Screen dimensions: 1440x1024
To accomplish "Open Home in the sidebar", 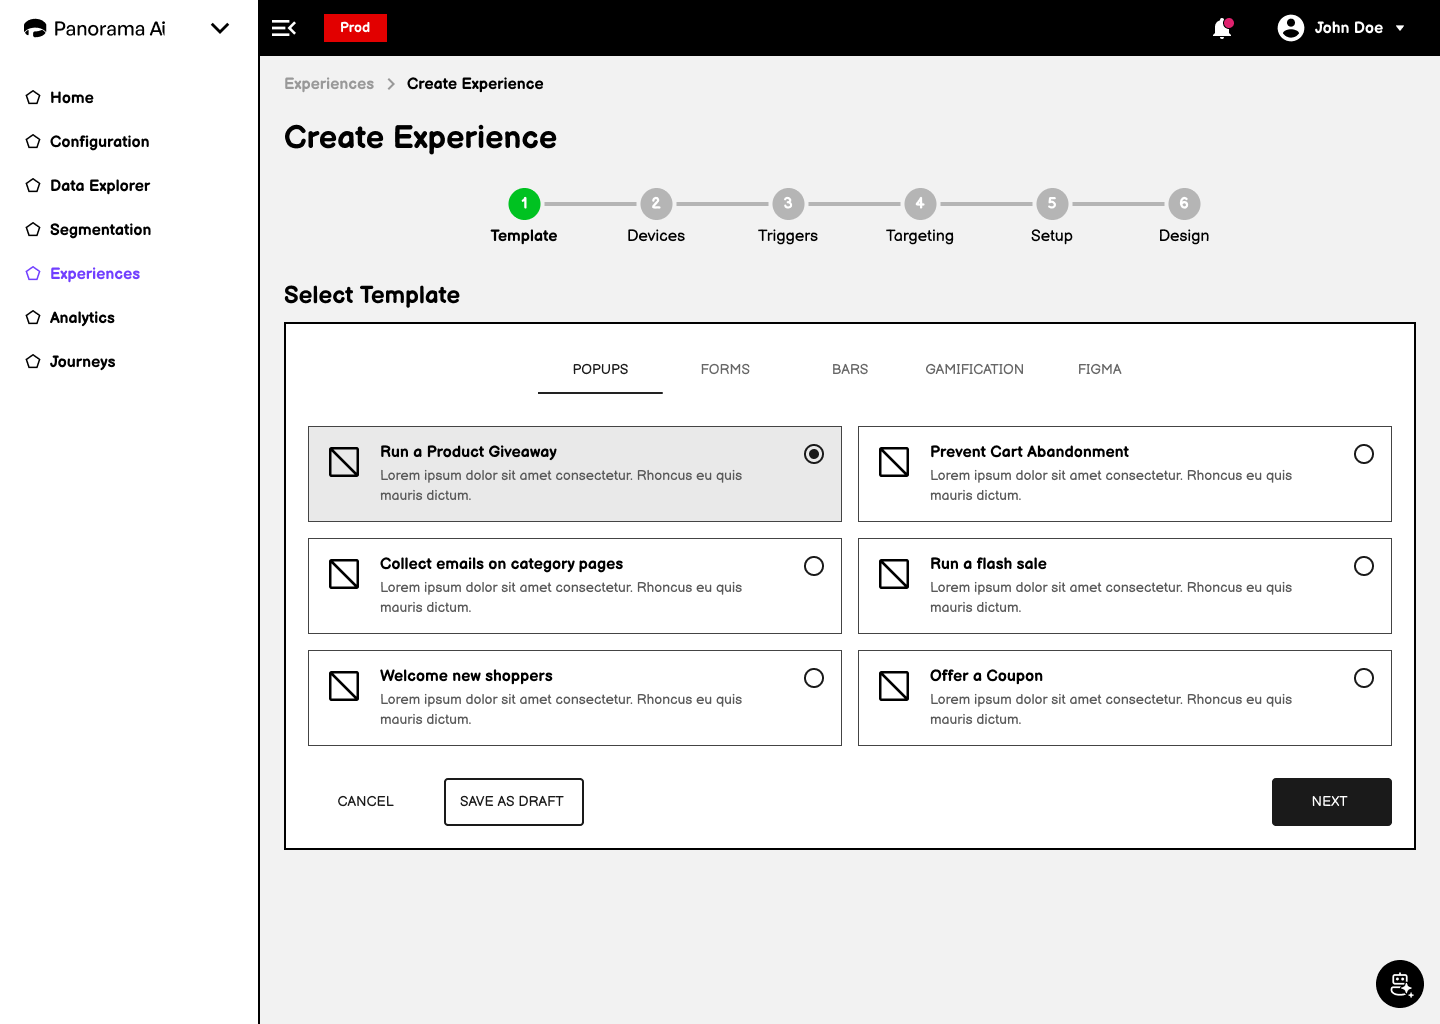I will 72,97.
